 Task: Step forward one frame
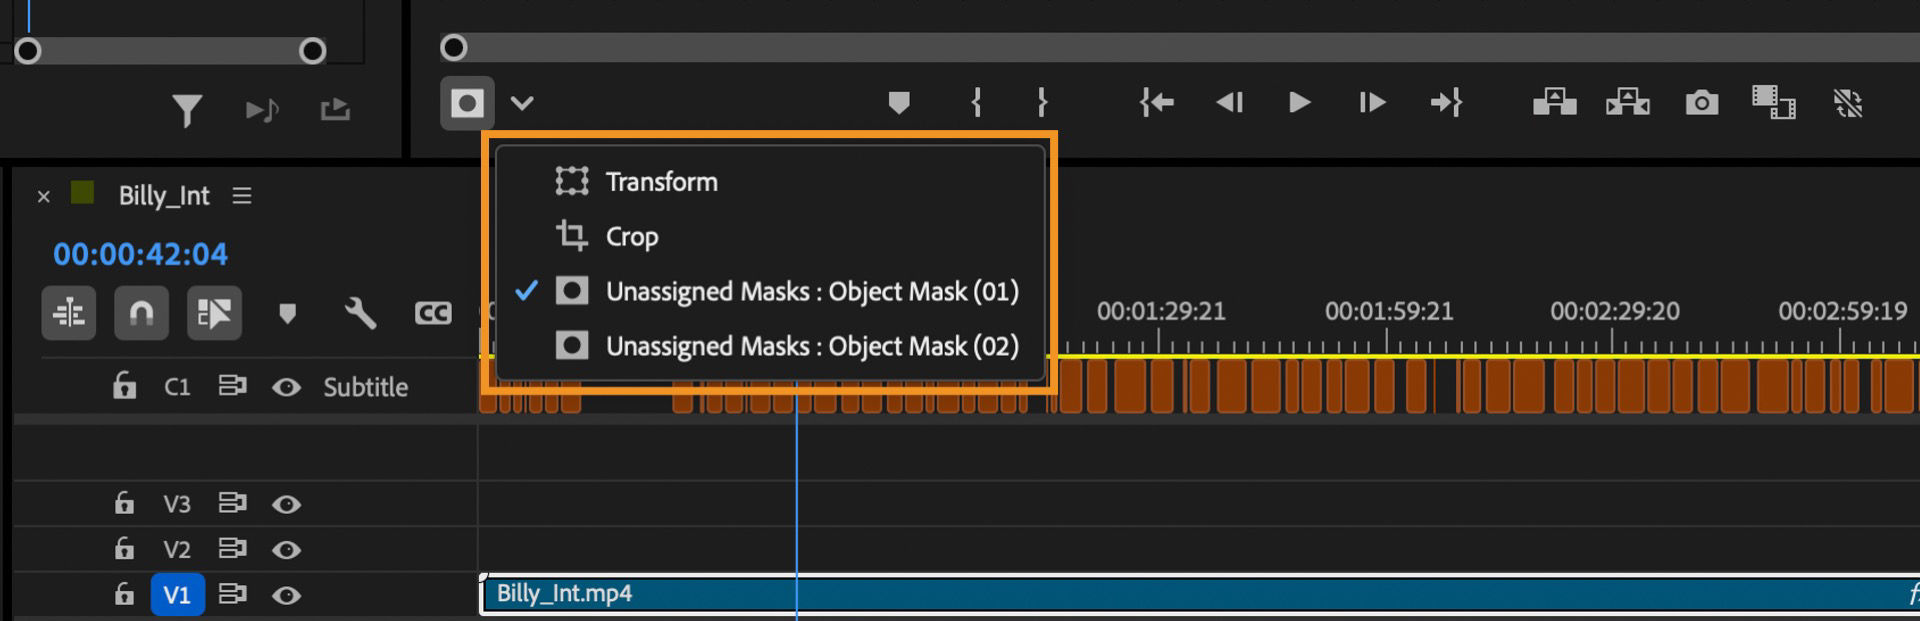coord(1372,103)
